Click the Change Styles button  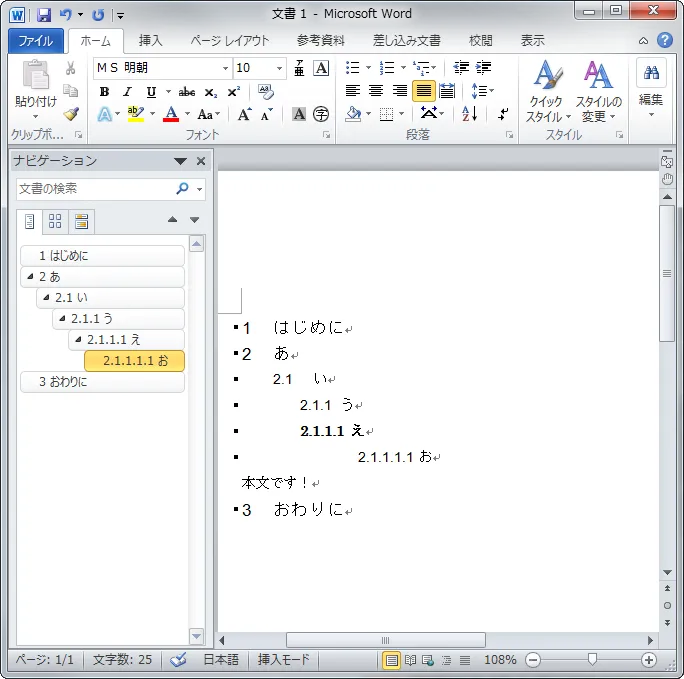(x=598, y=92)
